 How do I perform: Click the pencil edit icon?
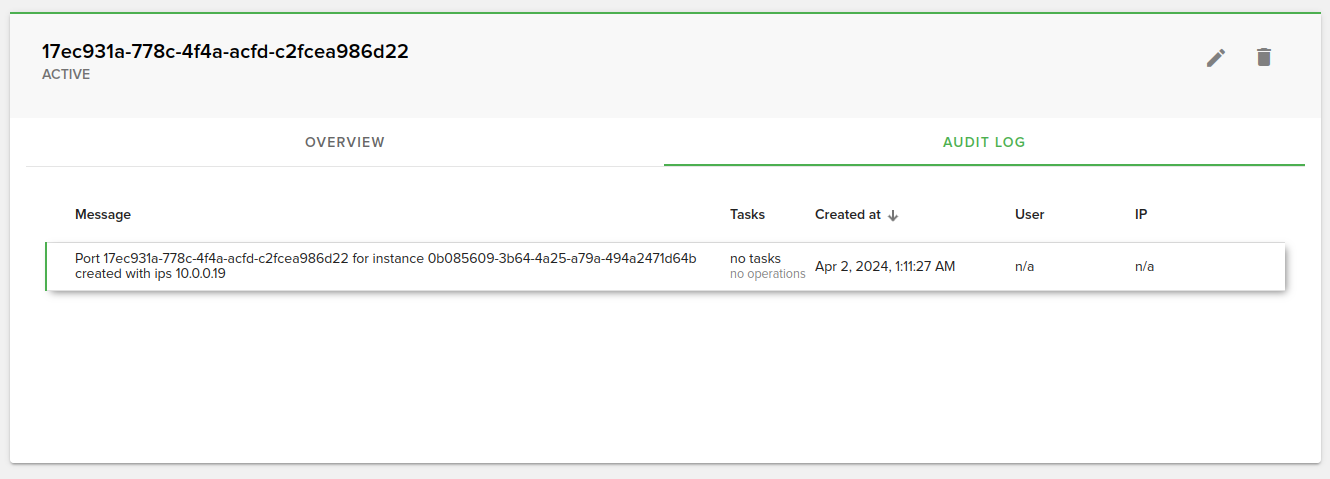[x=1216, y=58]
